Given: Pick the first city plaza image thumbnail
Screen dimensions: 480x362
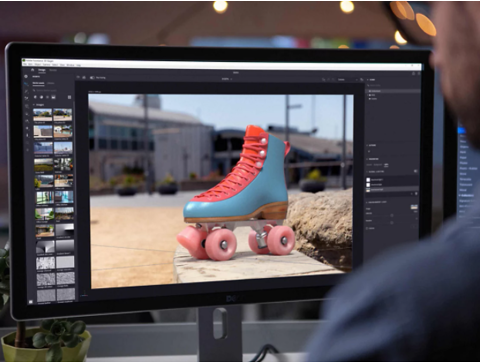Looking at the screenshot, I should (43, 115).
